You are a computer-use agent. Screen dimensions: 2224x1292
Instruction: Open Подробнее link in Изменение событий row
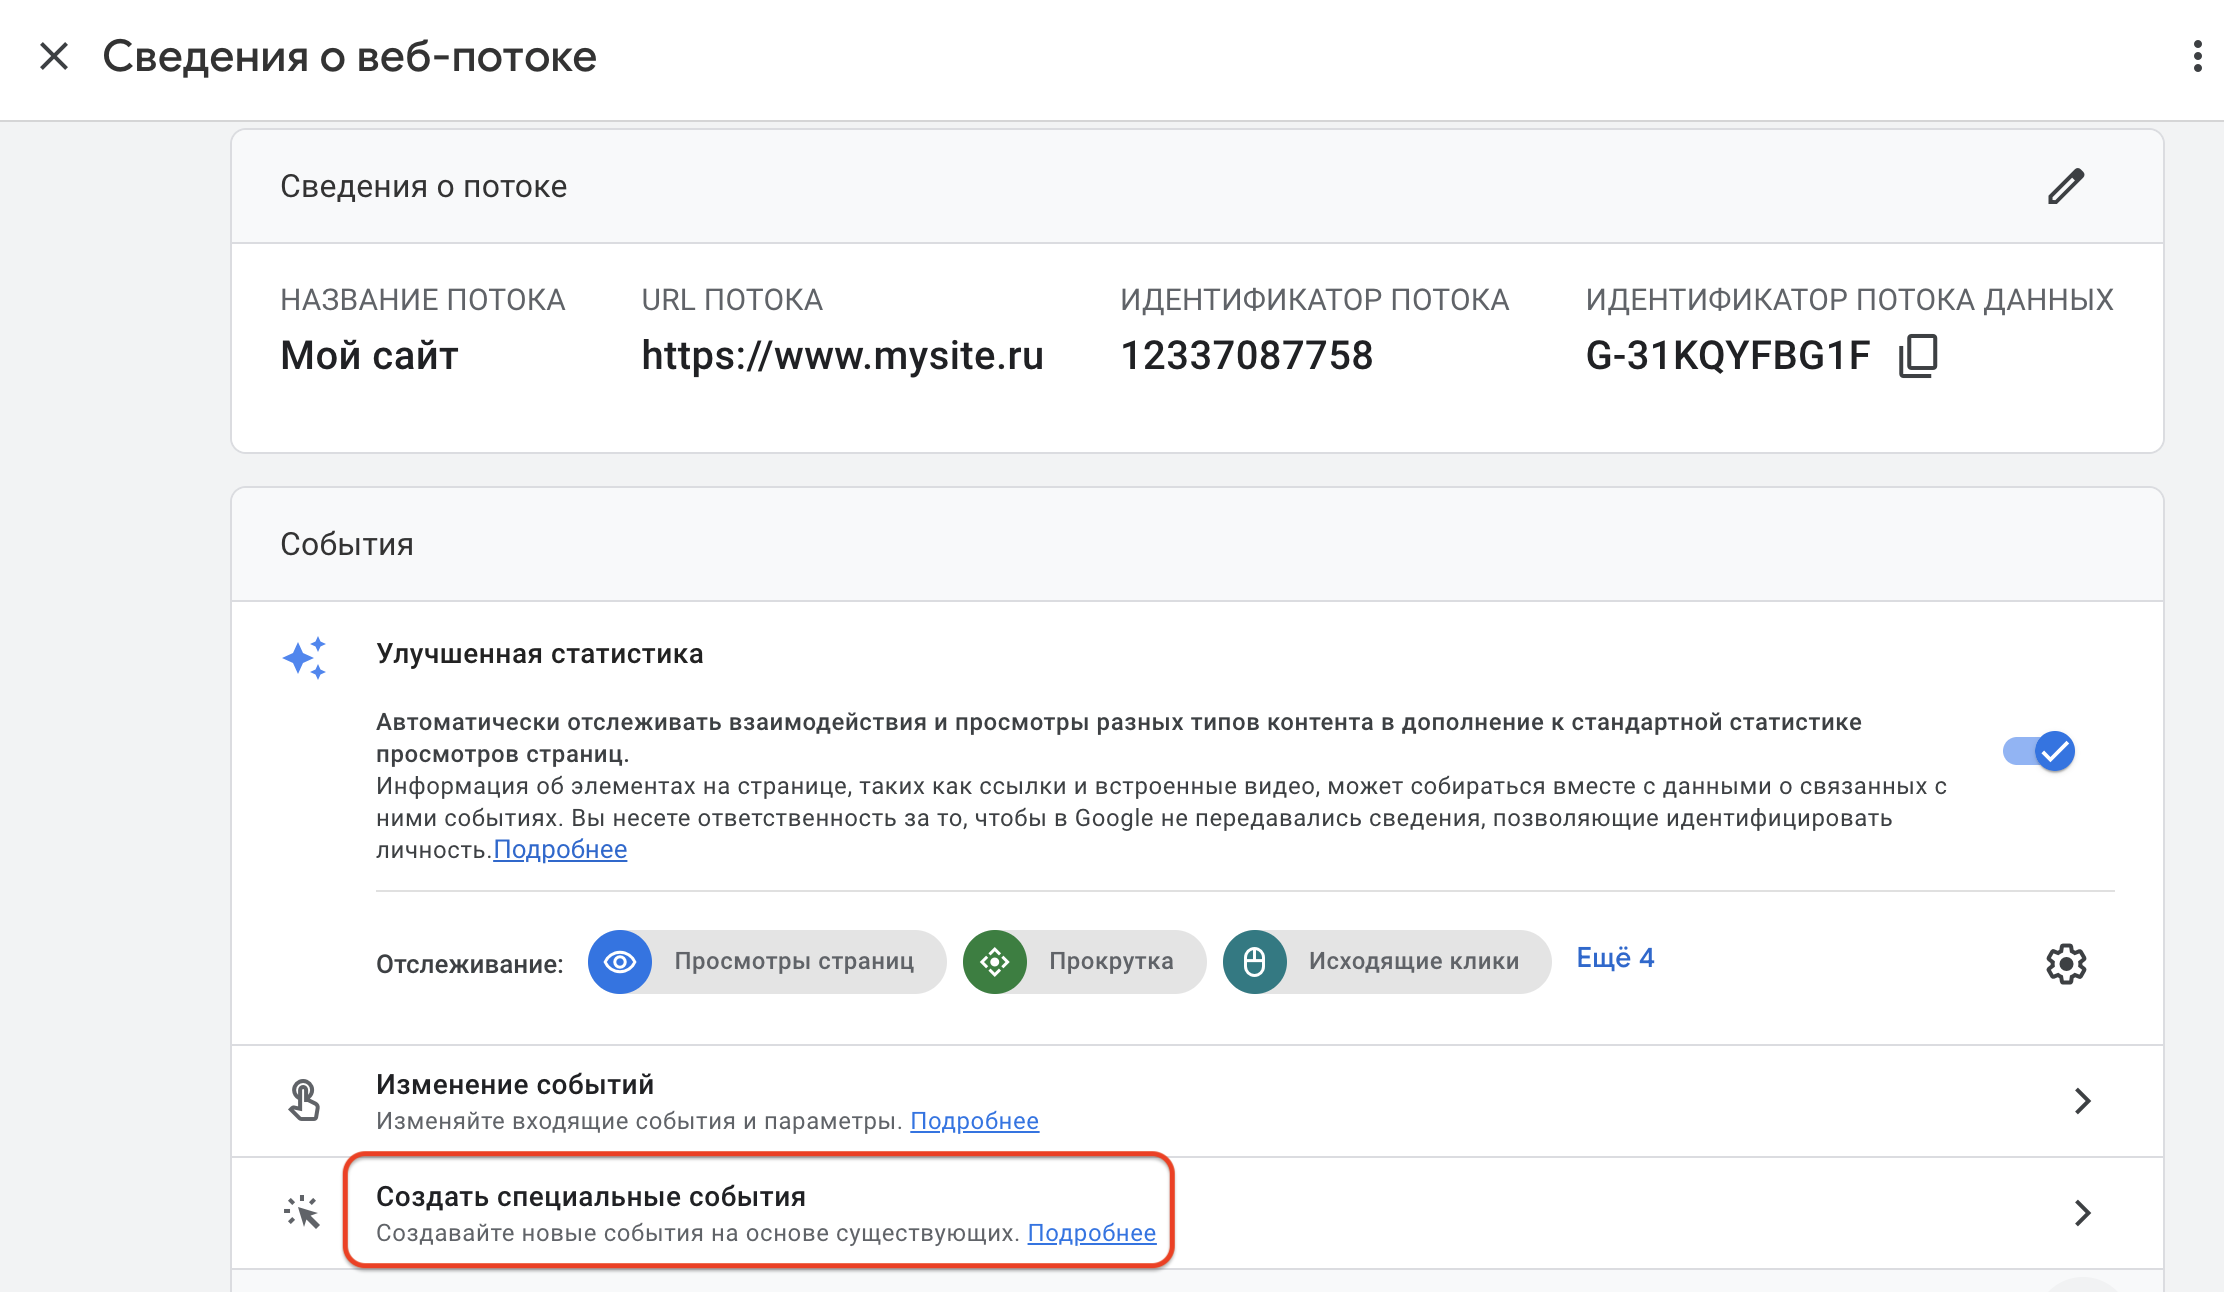(974, 1121)
